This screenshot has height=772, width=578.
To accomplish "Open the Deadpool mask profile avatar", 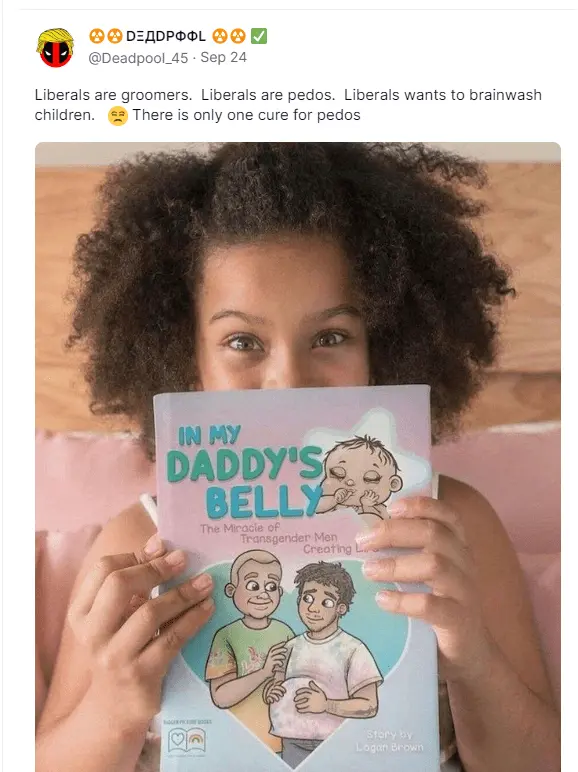I will (x=55, y=48).
